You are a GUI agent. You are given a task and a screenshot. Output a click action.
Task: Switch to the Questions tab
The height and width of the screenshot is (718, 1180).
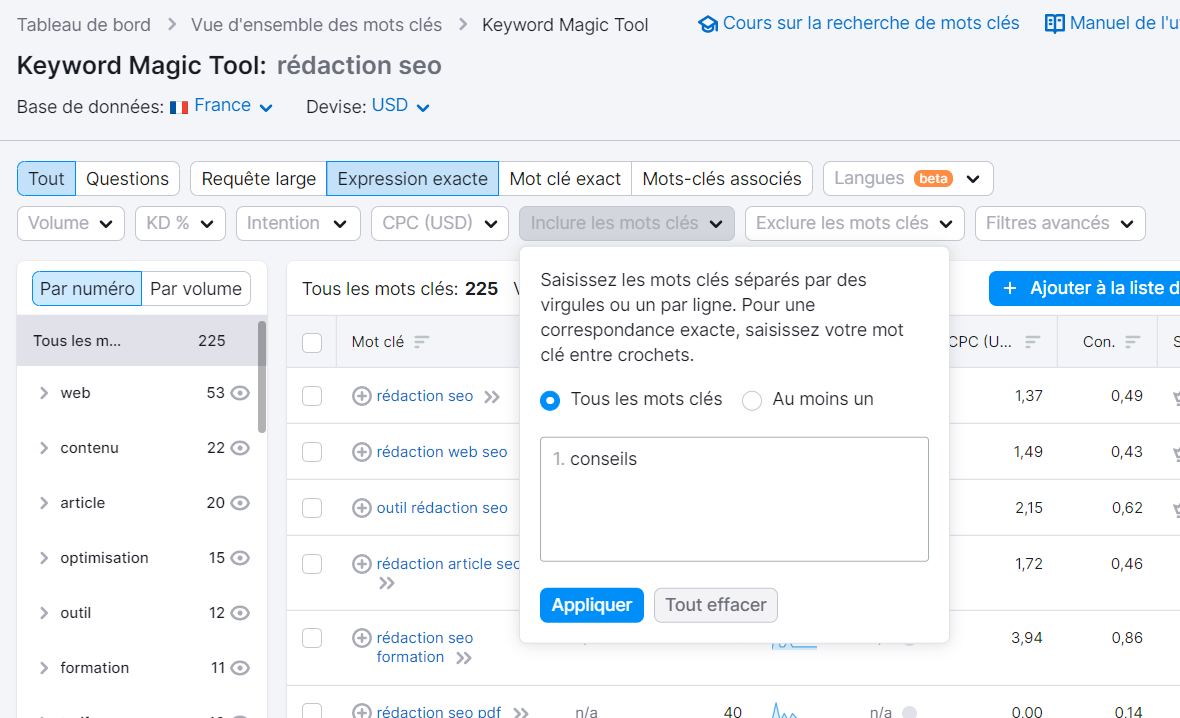[127, 177]
